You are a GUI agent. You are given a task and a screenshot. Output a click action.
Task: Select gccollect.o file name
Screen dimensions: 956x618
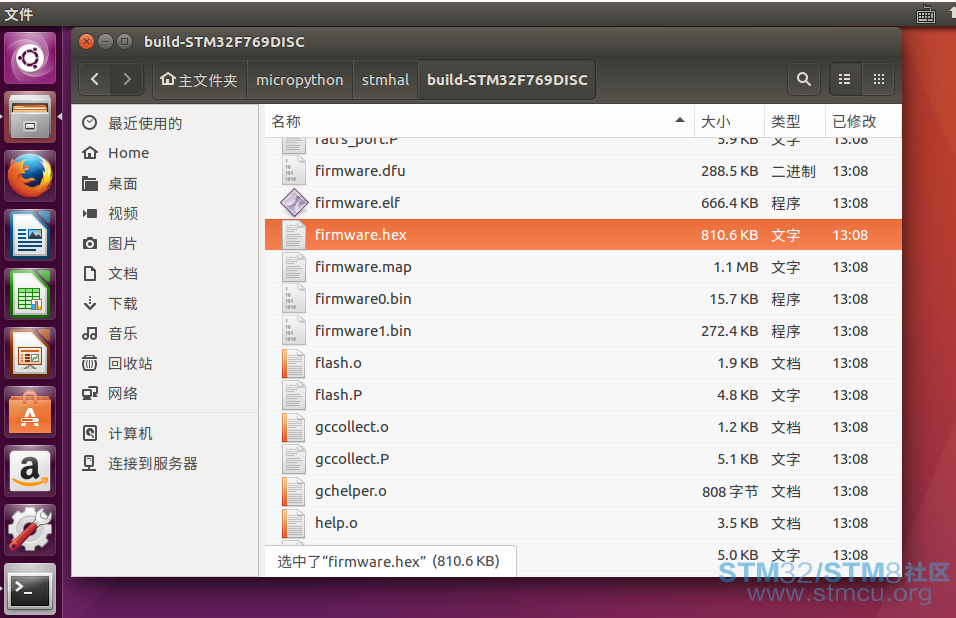[x=352, y=427]
